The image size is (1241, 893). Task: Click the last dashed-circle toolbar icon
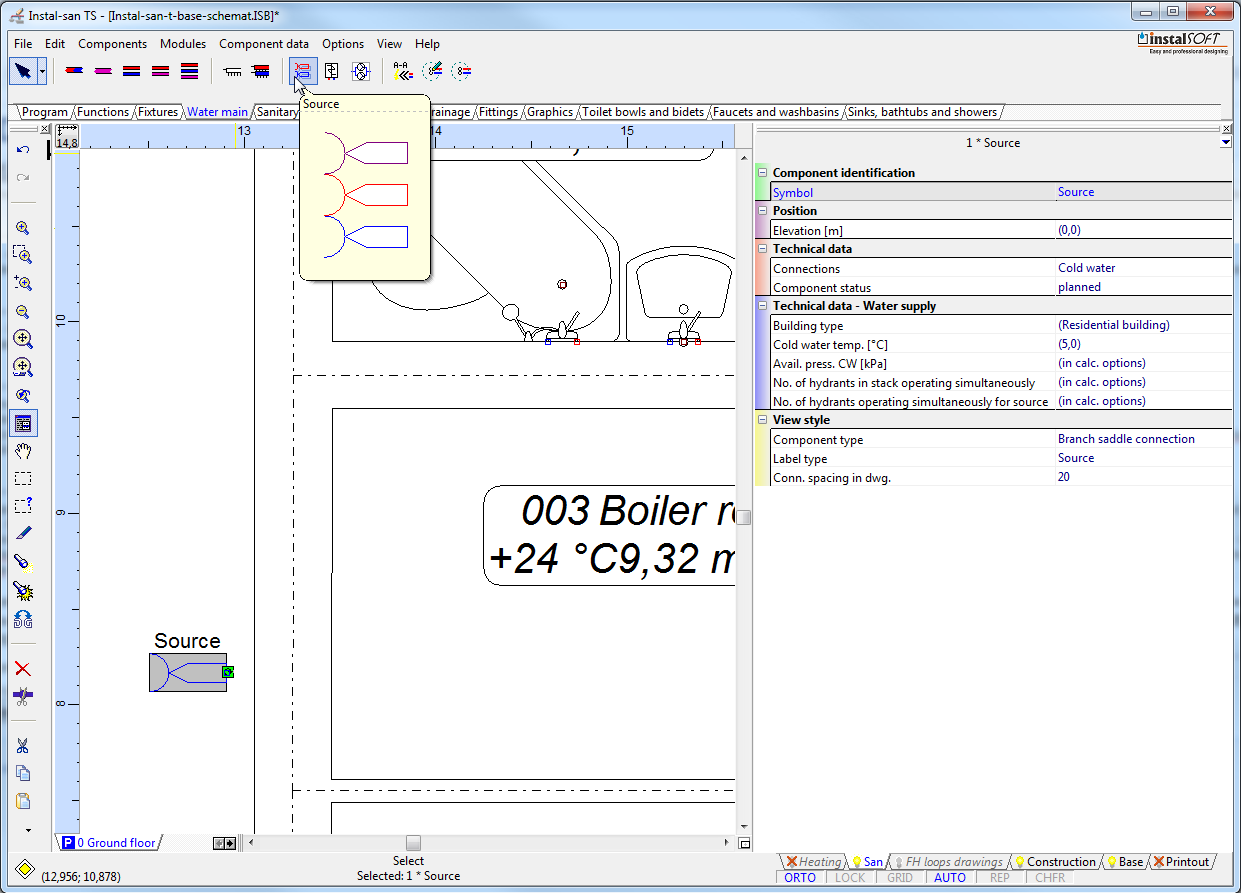click(461, 71)
